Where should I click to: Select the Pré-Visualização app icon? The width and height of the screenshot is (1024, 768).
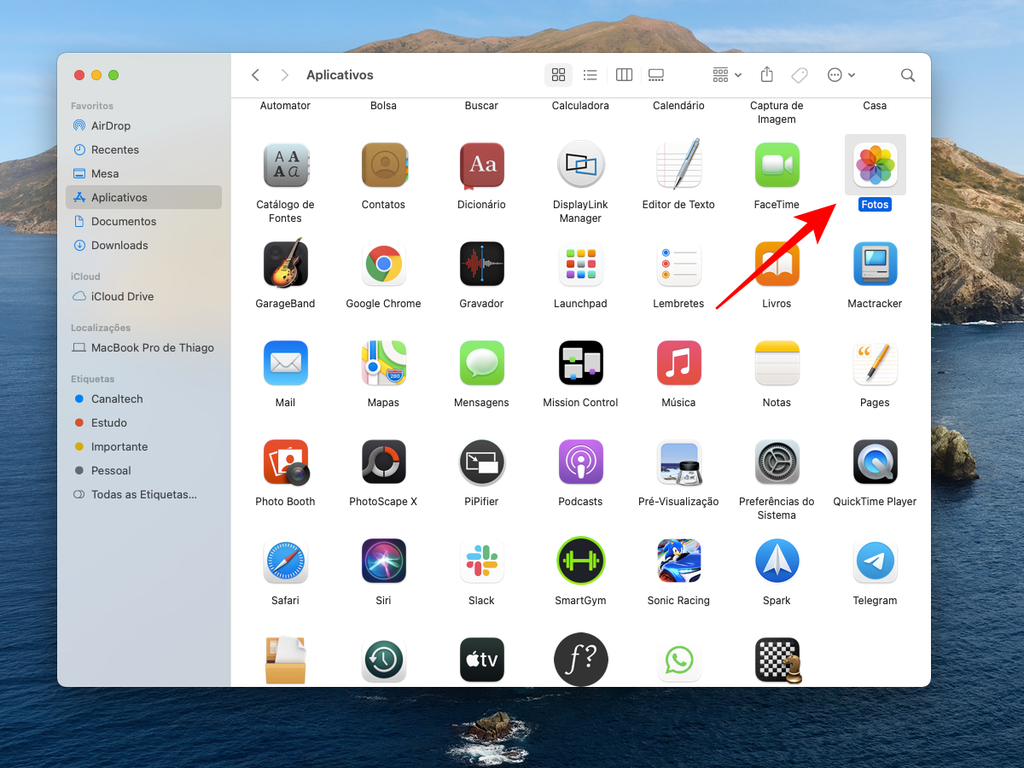[x=679, y=462]
